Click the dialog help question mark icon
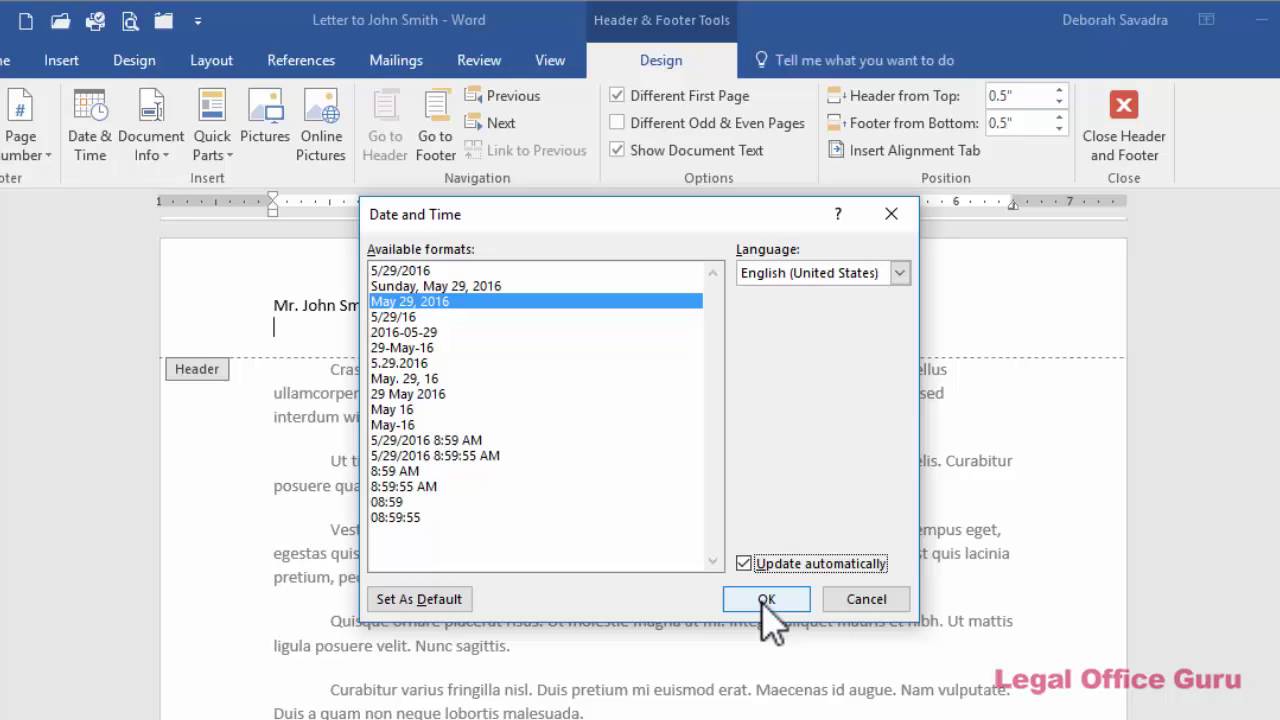 pyautogui.click(x=838, y=214)
